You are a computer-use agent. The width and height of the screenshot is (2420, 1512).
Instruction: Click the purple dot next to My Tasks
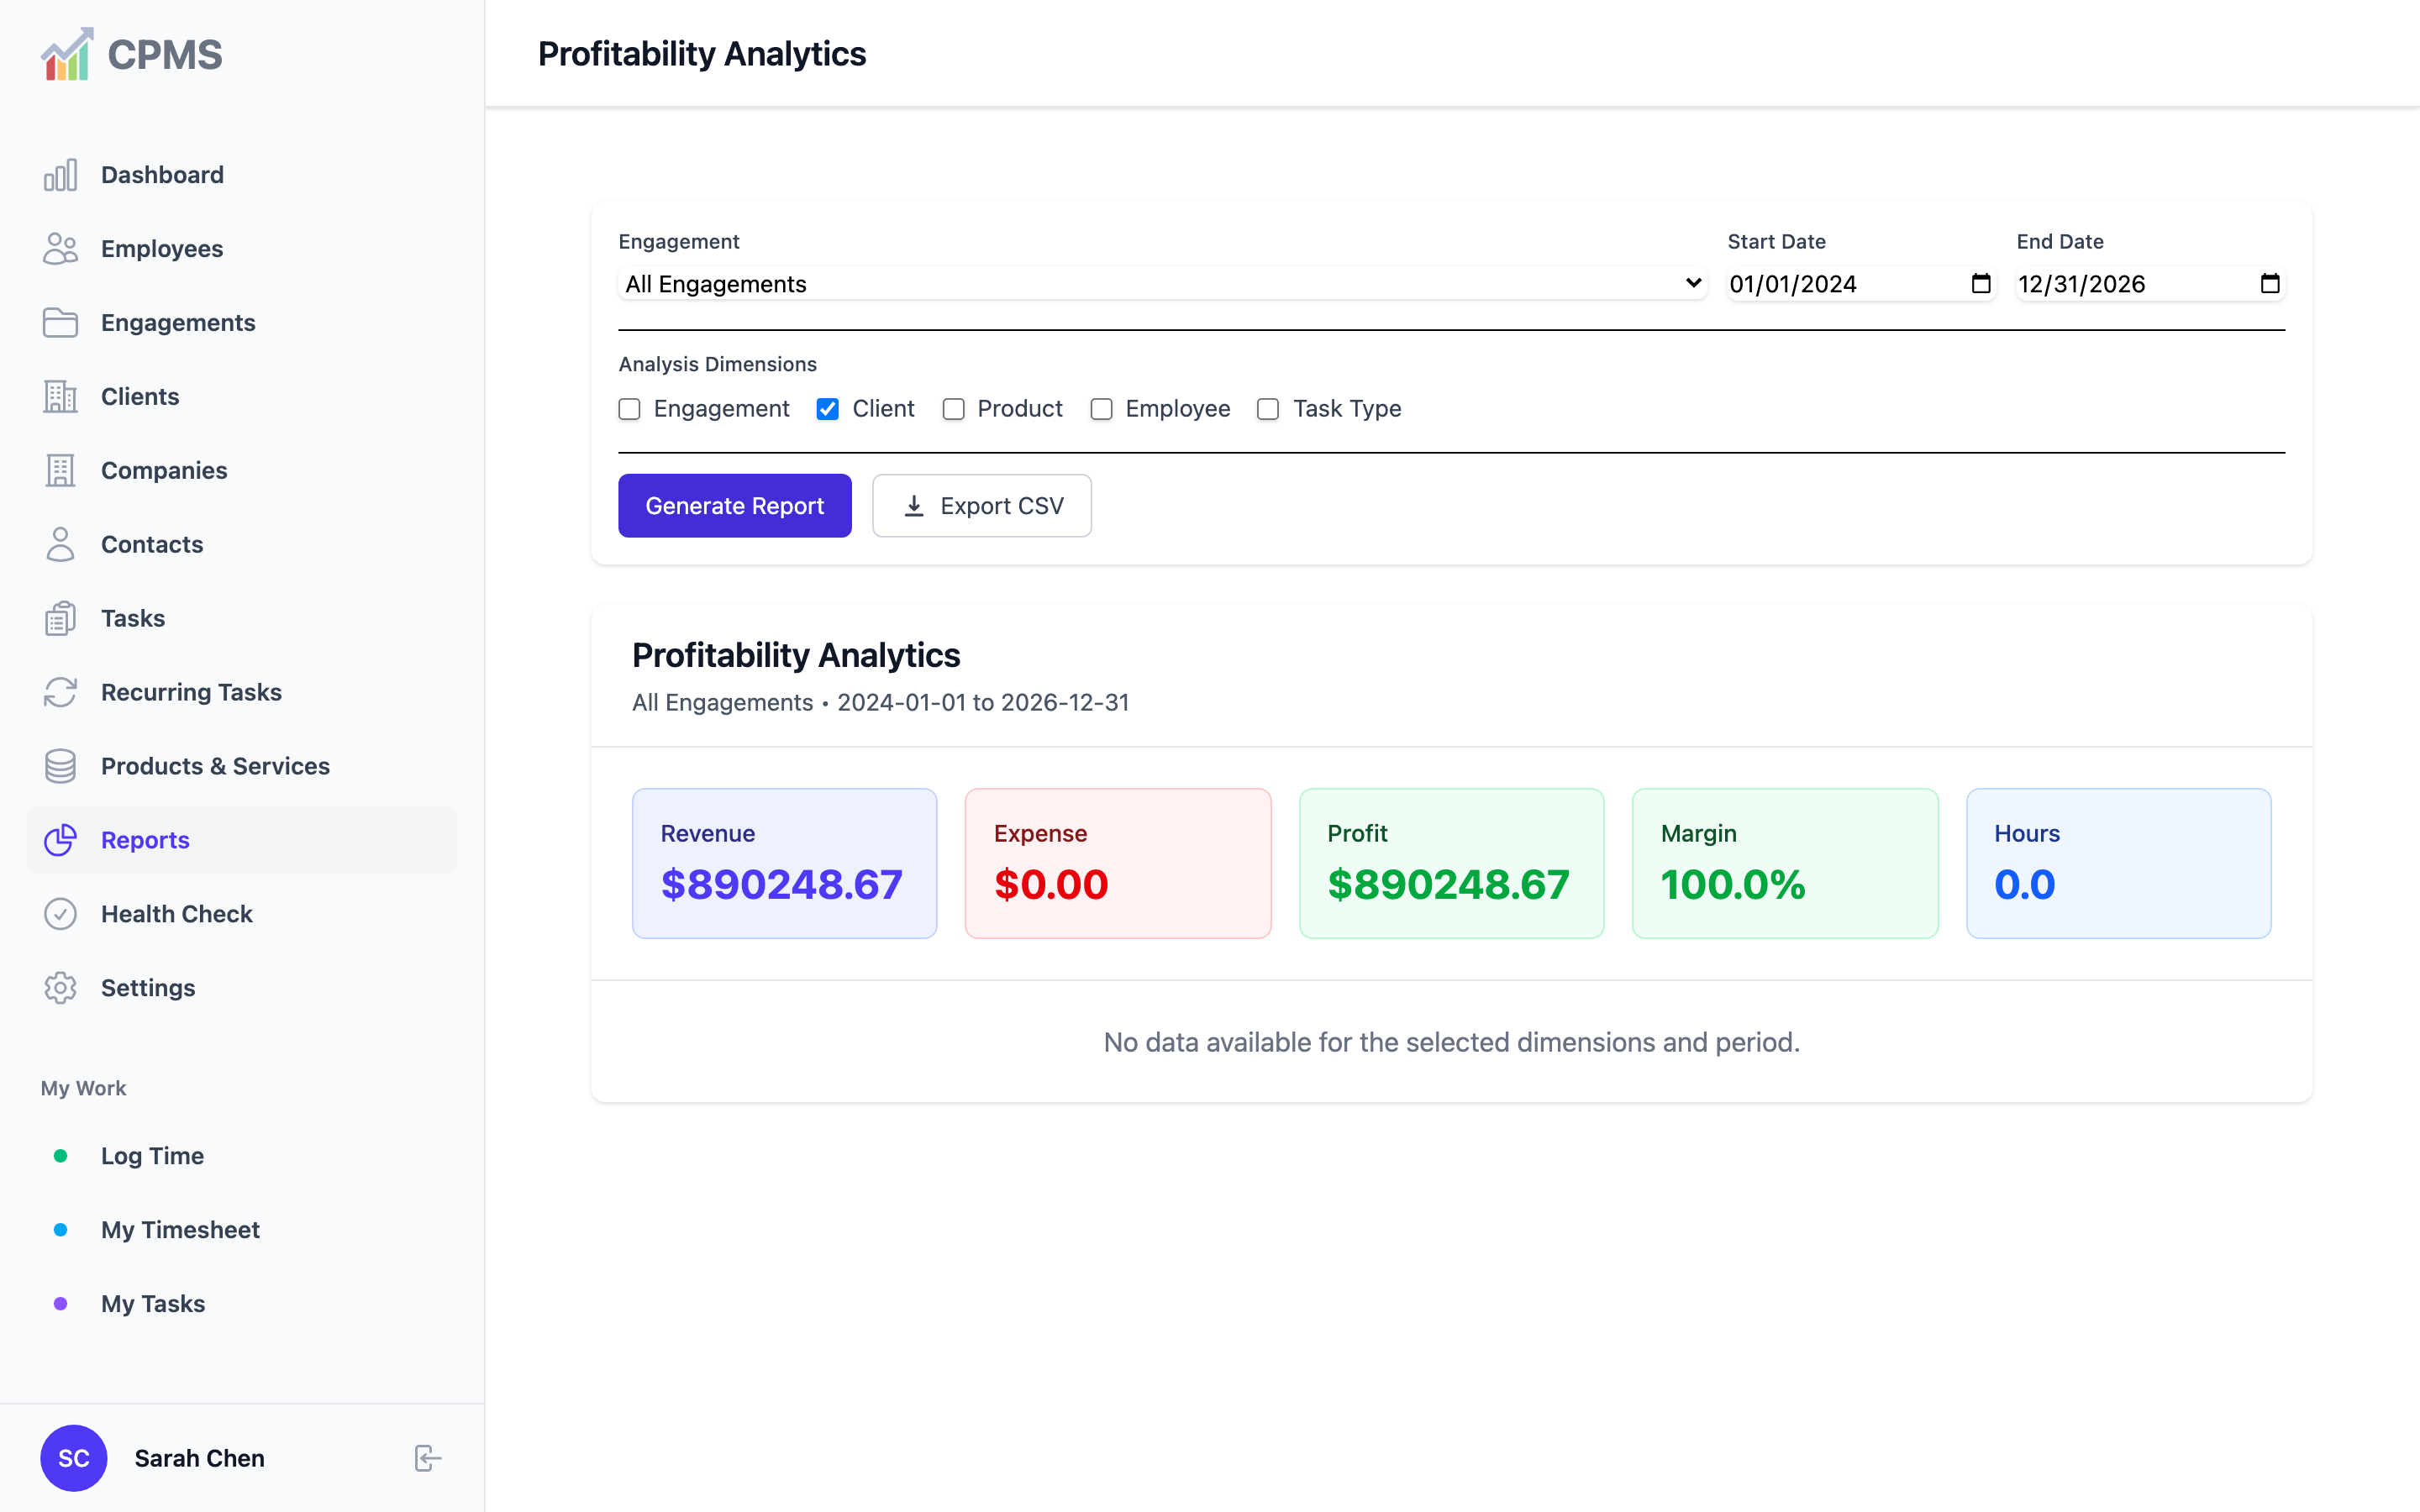pyautogui.click(x=60, y=1305)
